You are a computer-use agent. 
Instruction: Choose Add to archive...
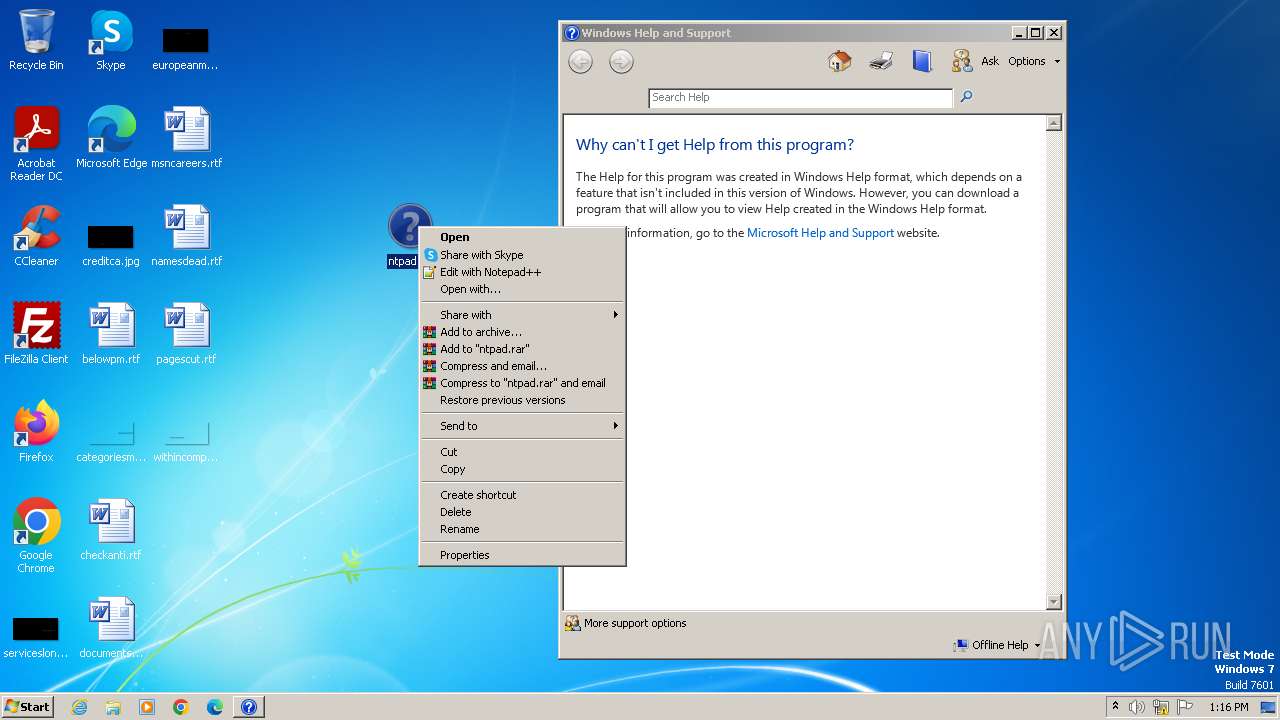(522, 332)
